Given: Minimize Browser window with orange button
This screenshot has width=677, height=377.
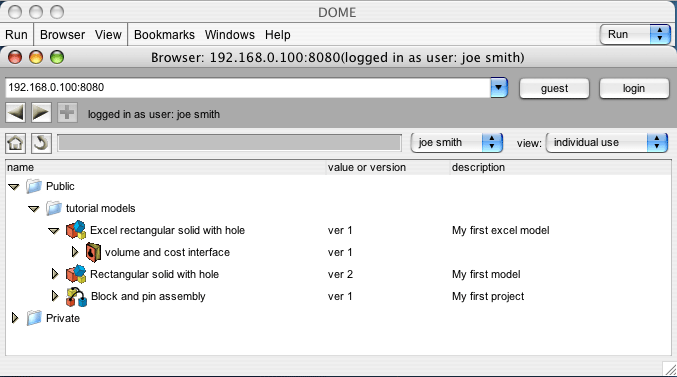Looking at the screenshot, I should point(36,57).
